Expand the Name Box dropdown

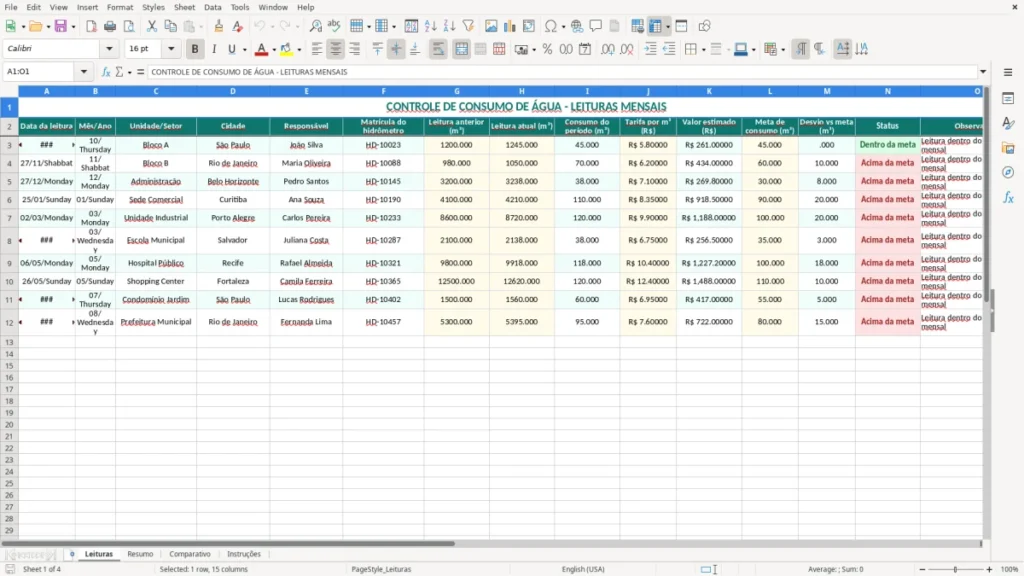click(x=84, y=72)
